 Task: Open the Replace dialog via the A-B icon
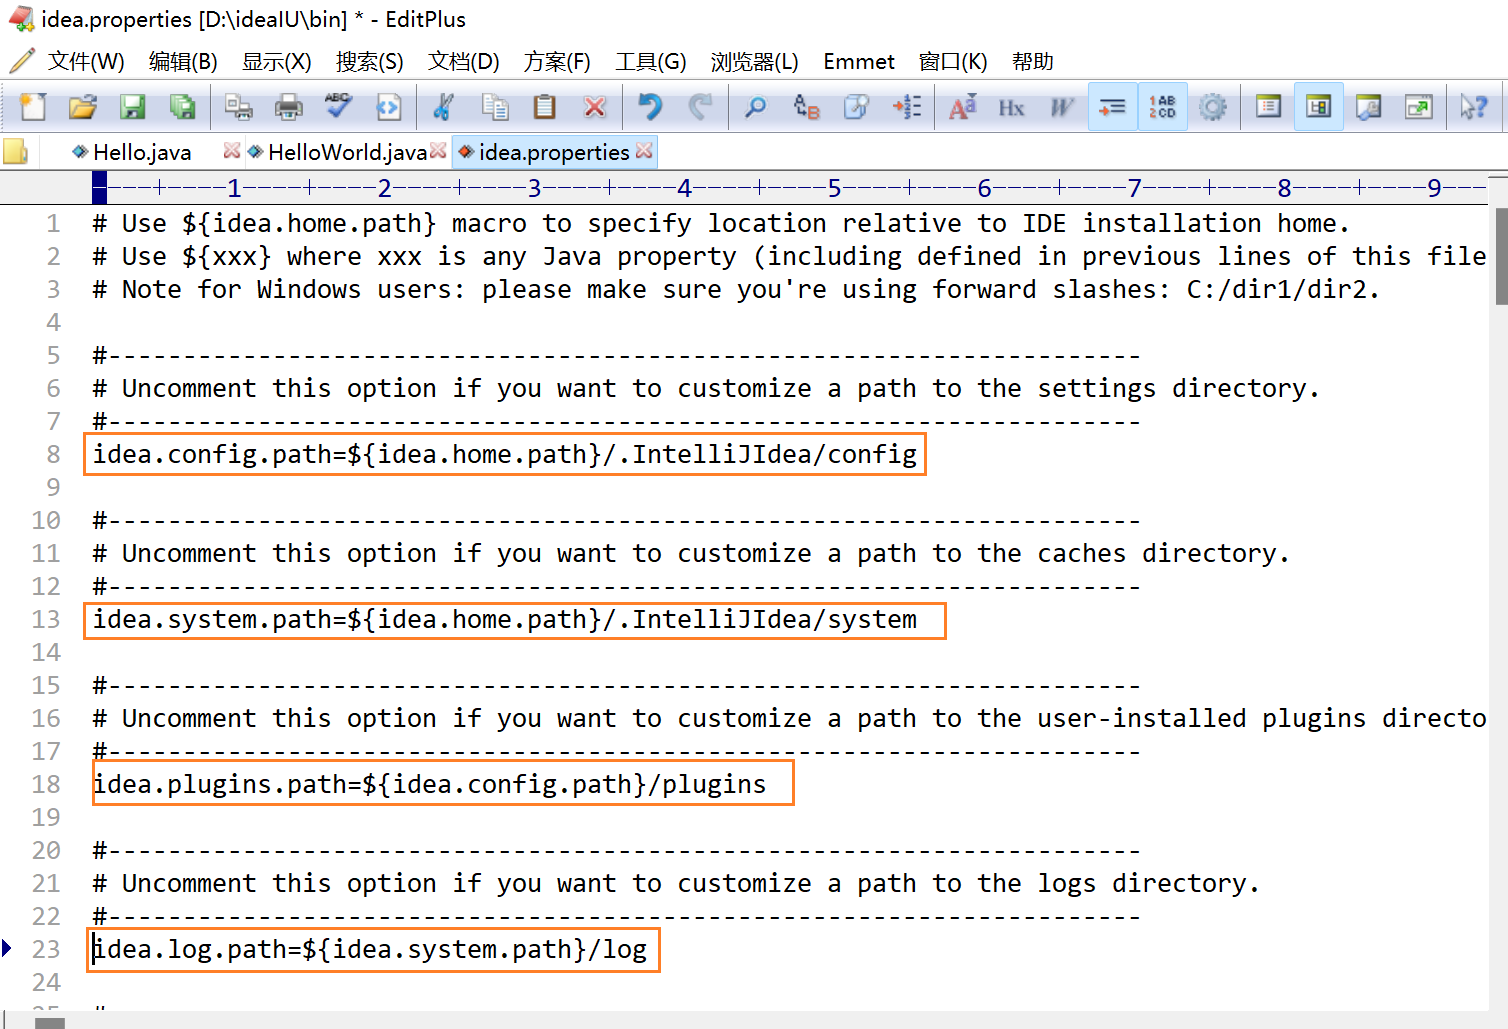tap(806, 106)
